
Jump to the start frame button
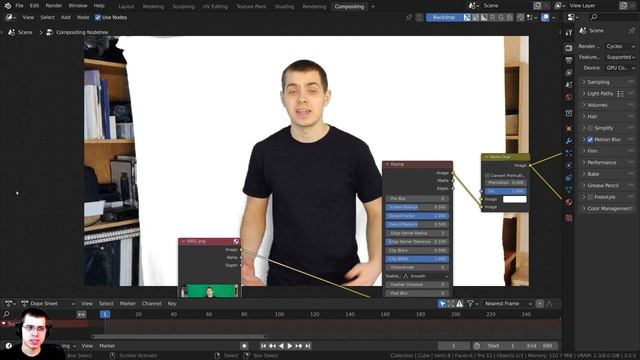263,346
